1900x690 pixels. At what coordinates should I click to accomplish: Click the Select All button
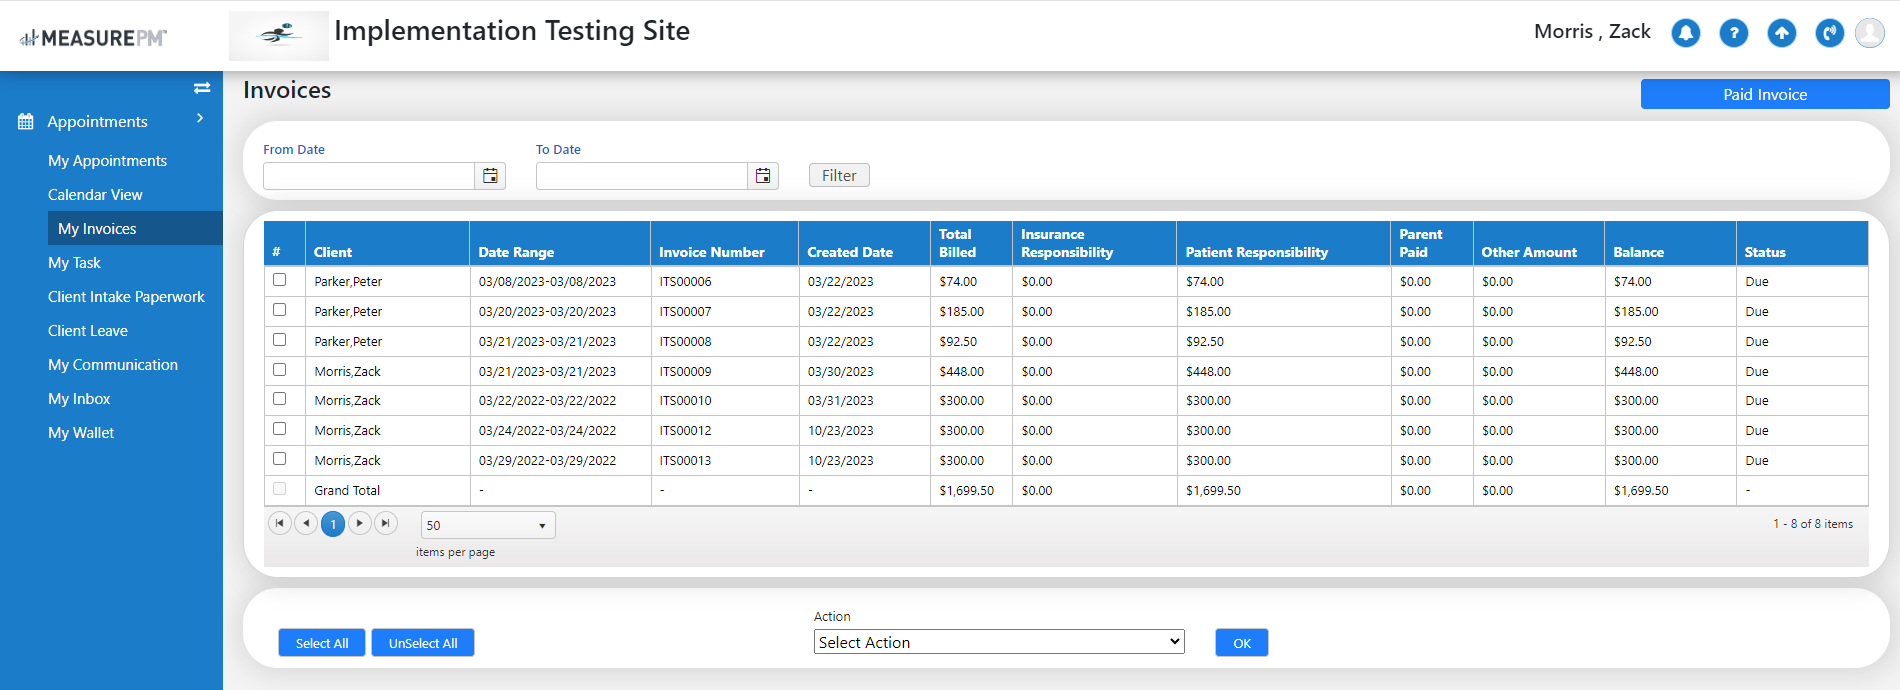[x=322, y=643]
